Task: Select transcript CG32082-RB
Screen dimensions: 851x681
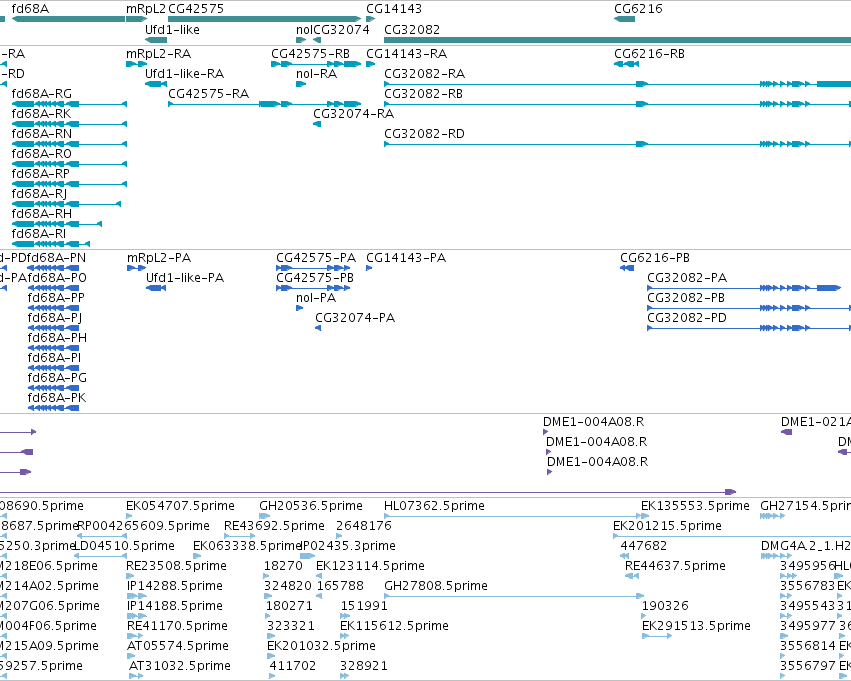Action: coord(618,104)
